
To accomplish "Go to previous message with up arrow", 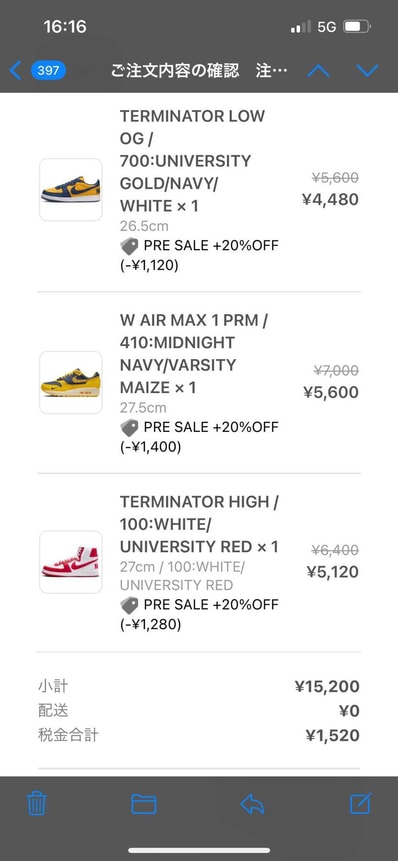I will (x=318, y=70).
